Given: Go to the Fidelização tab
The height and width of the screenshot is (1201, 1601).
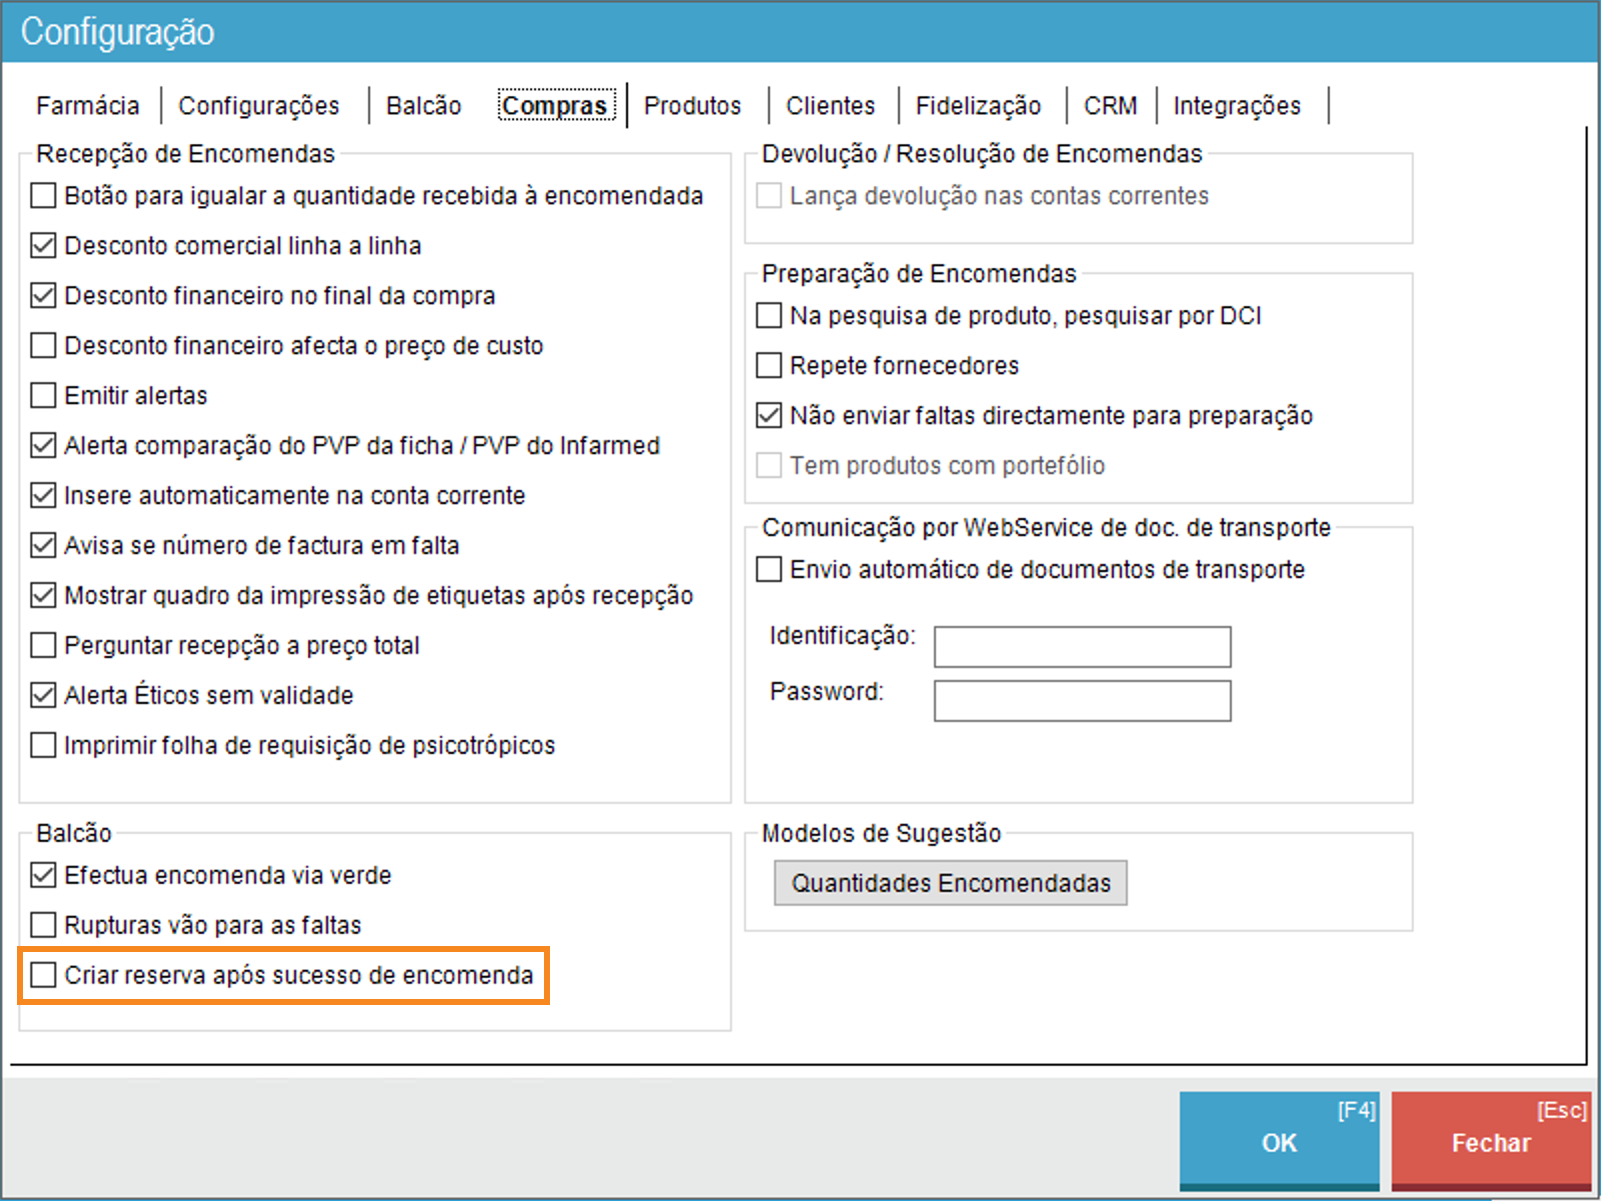Looking at the screenshot, I should point(978,106).
